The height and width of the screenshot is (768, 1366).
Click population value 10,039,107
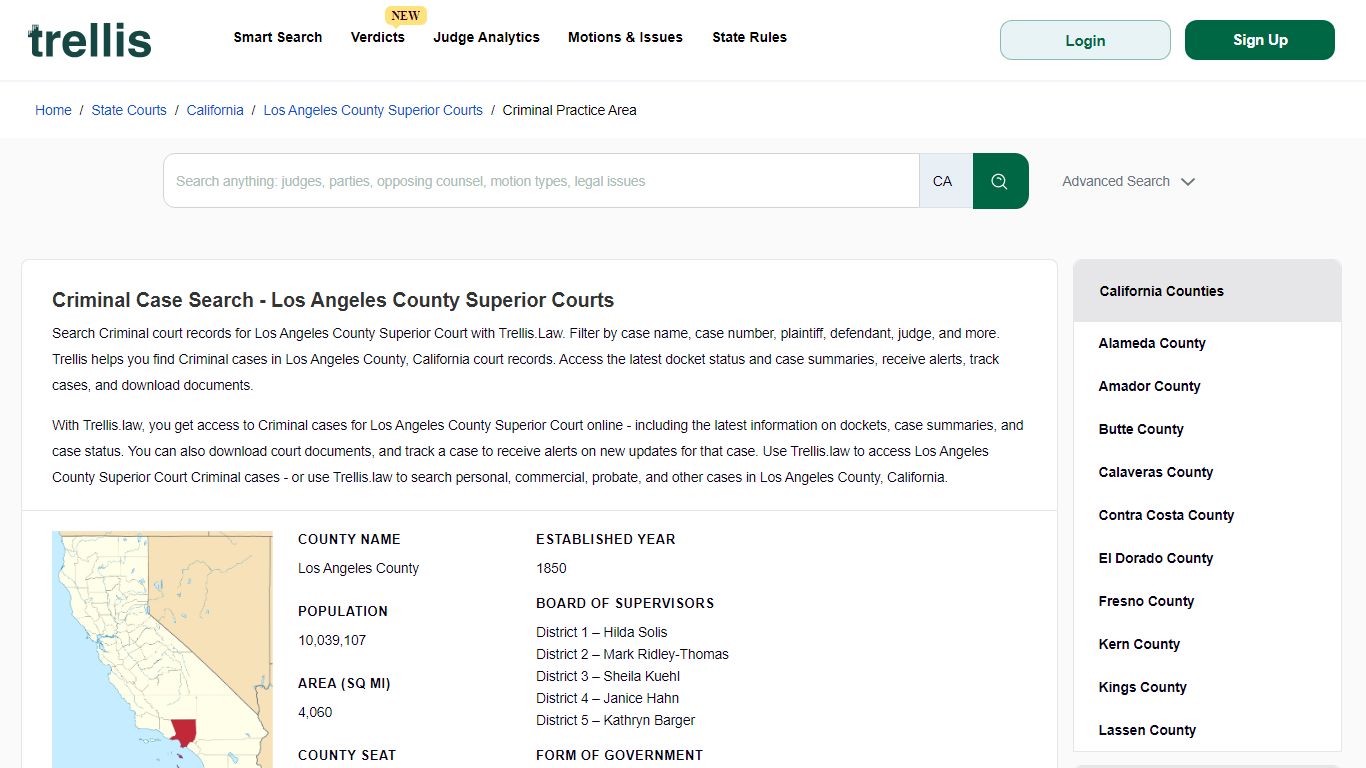(332, 640)
